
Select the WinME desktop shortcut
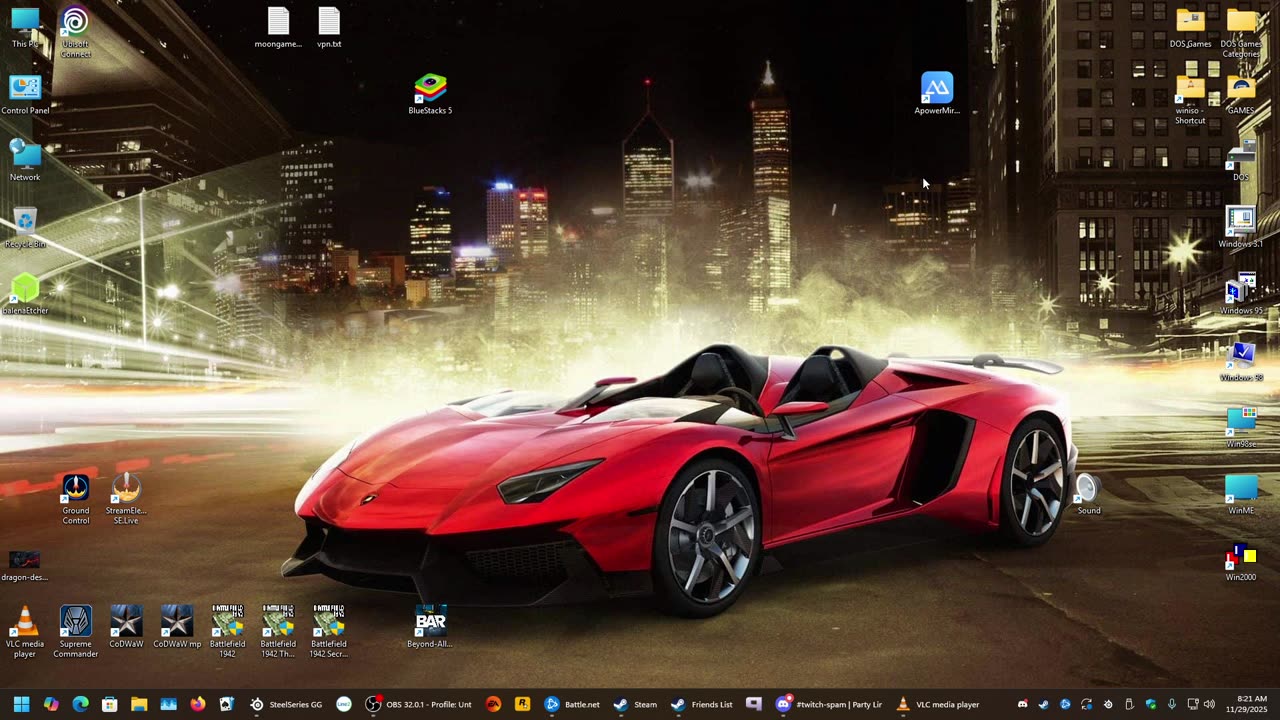tap(1241, 495)
